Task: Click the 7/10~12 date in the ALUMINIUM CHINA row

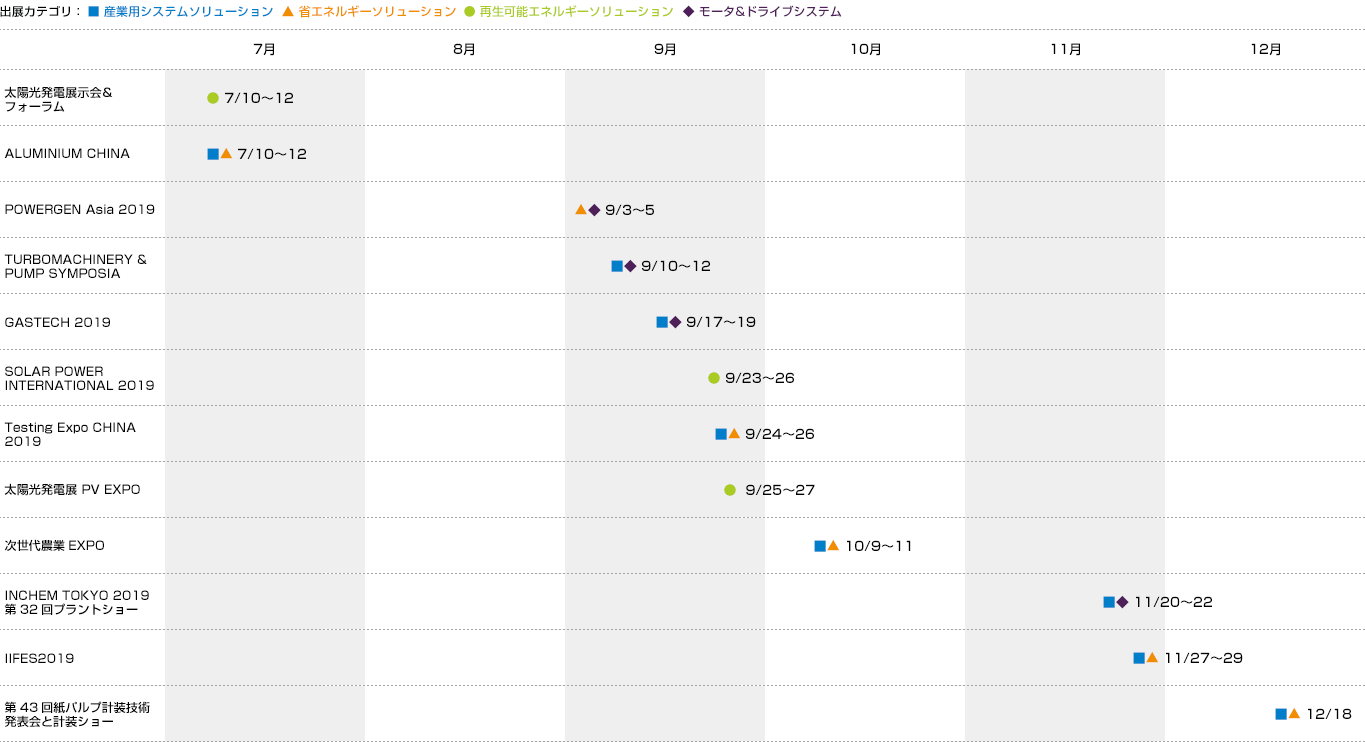Action: click(x=272, y=154)
